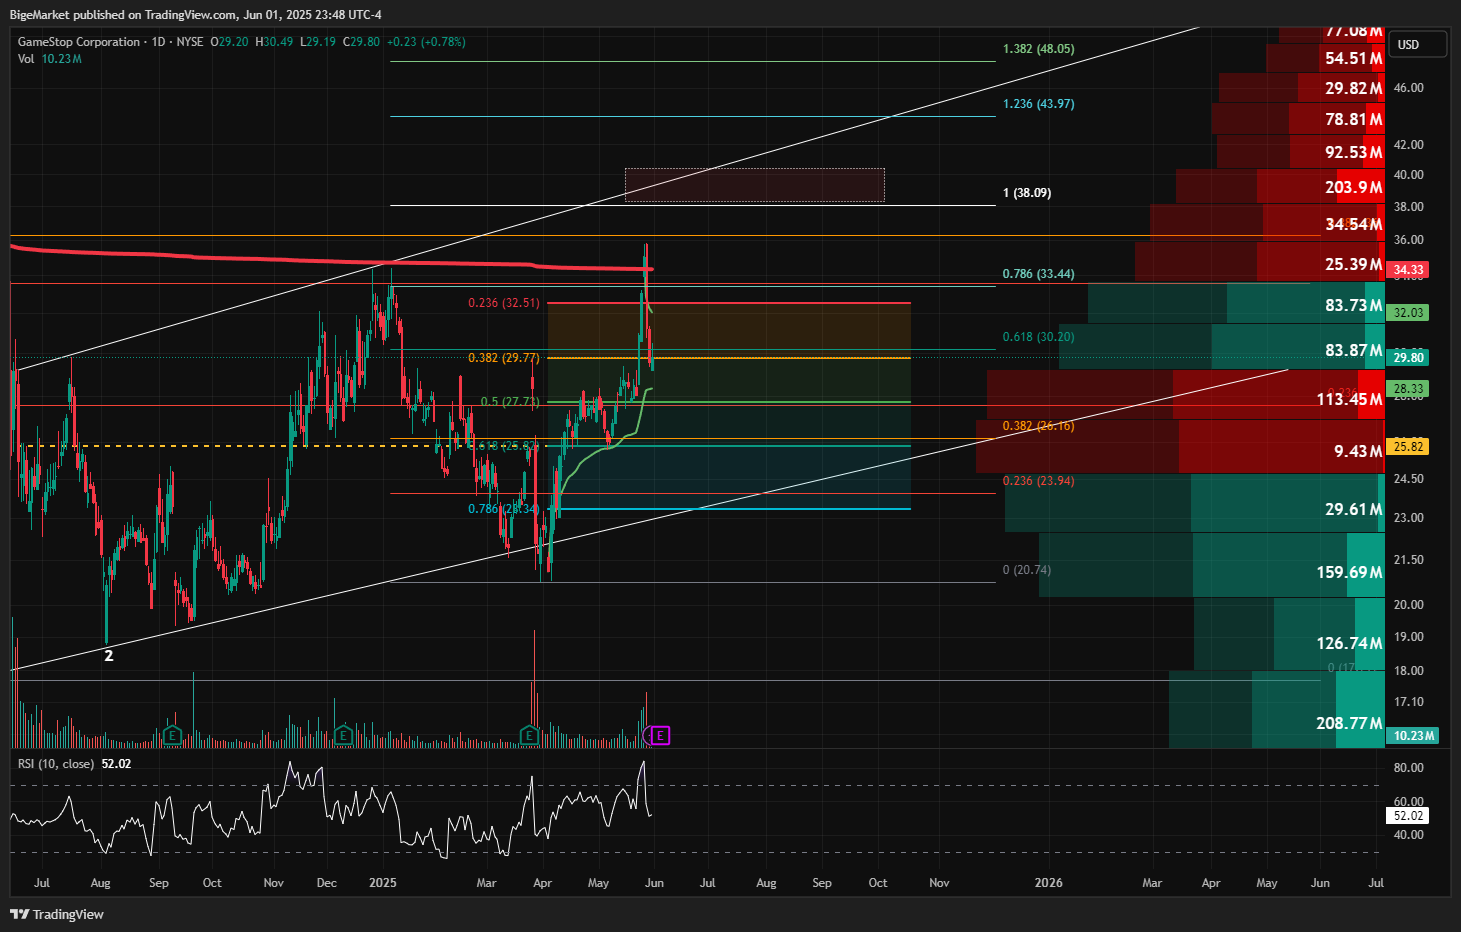Select the 0.618 (30.20) Fibonacci label
The height and width of the screenshot is (932, 1461).
[1039, 337]
